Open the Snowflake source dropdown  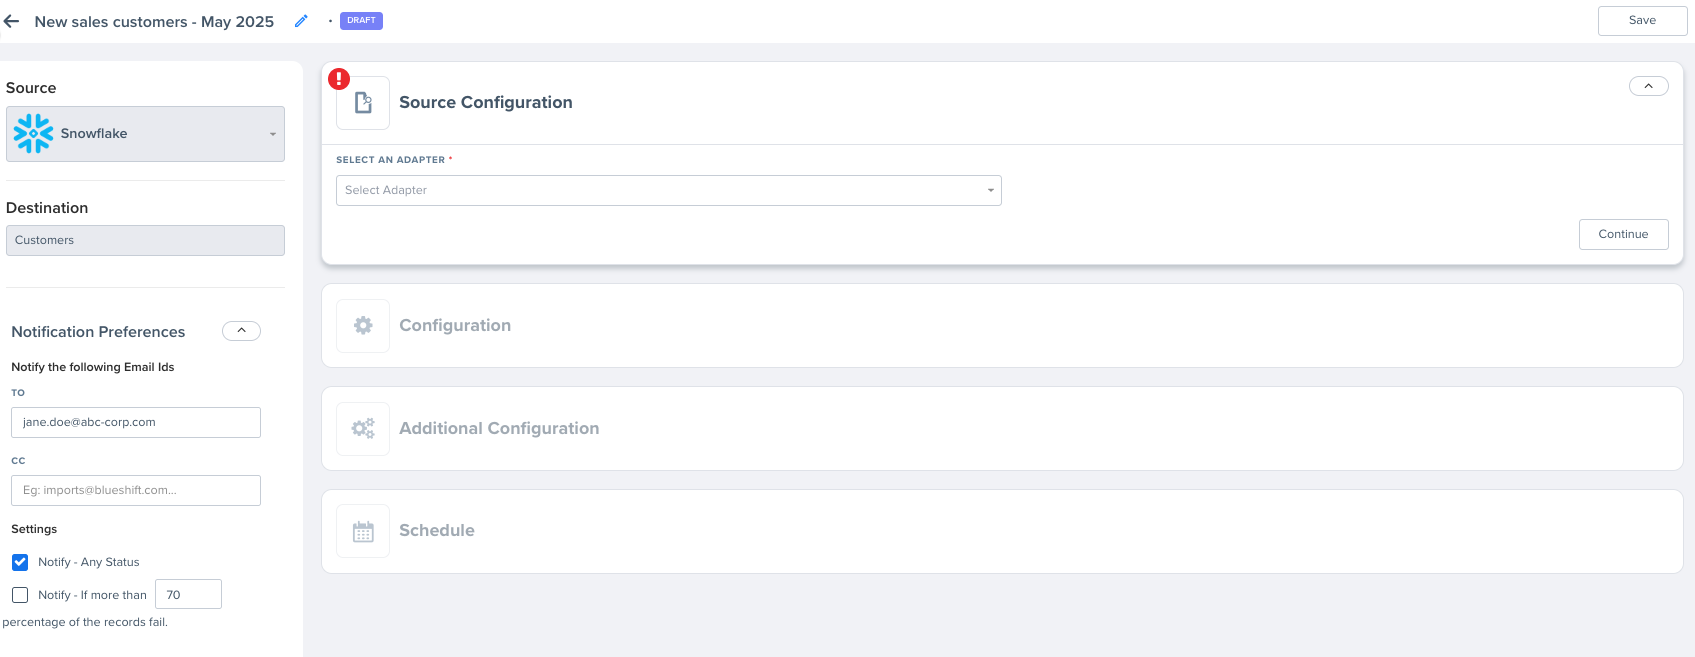coord(145,134)
